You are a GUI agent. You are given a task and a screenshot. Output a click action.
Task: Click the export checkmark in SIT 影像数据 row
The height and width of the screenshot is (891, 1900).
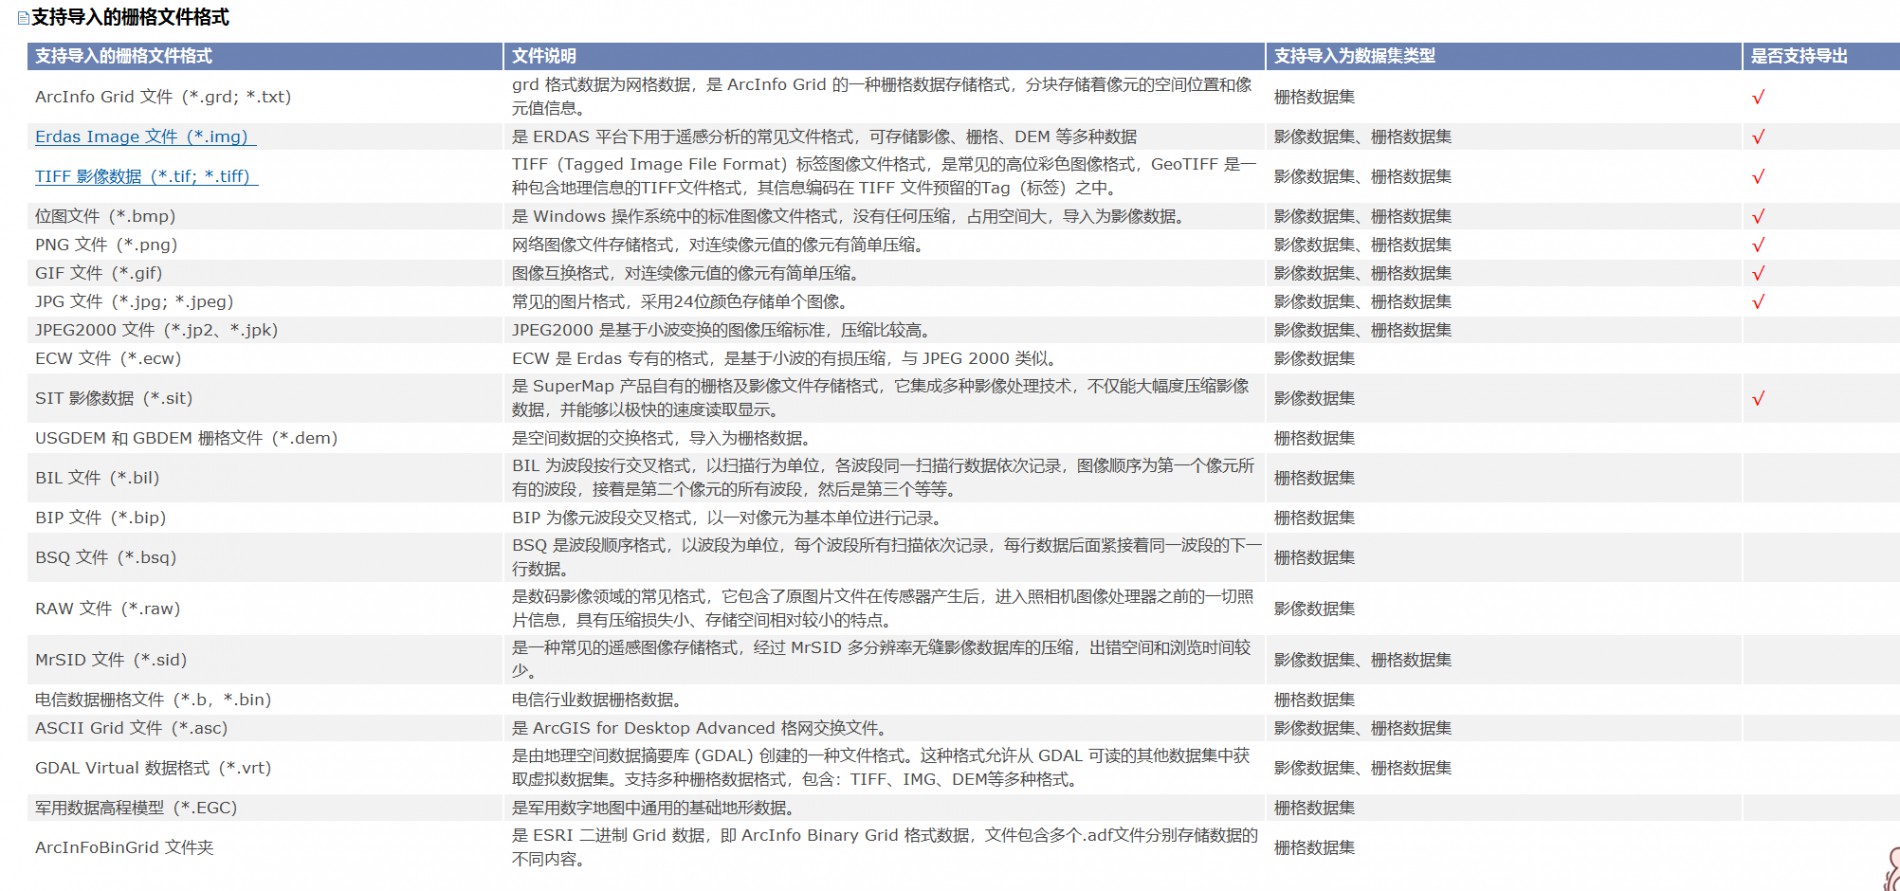[x=1758, y=398]
